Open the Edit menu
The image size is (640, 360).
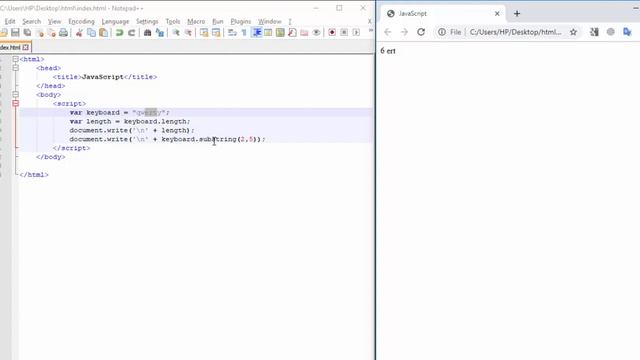point(10,22)
